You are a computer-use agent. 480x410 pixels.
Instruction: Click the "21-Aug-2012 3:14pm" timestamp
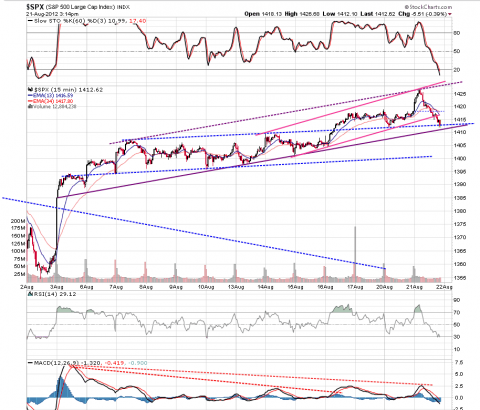coord(52,14)
